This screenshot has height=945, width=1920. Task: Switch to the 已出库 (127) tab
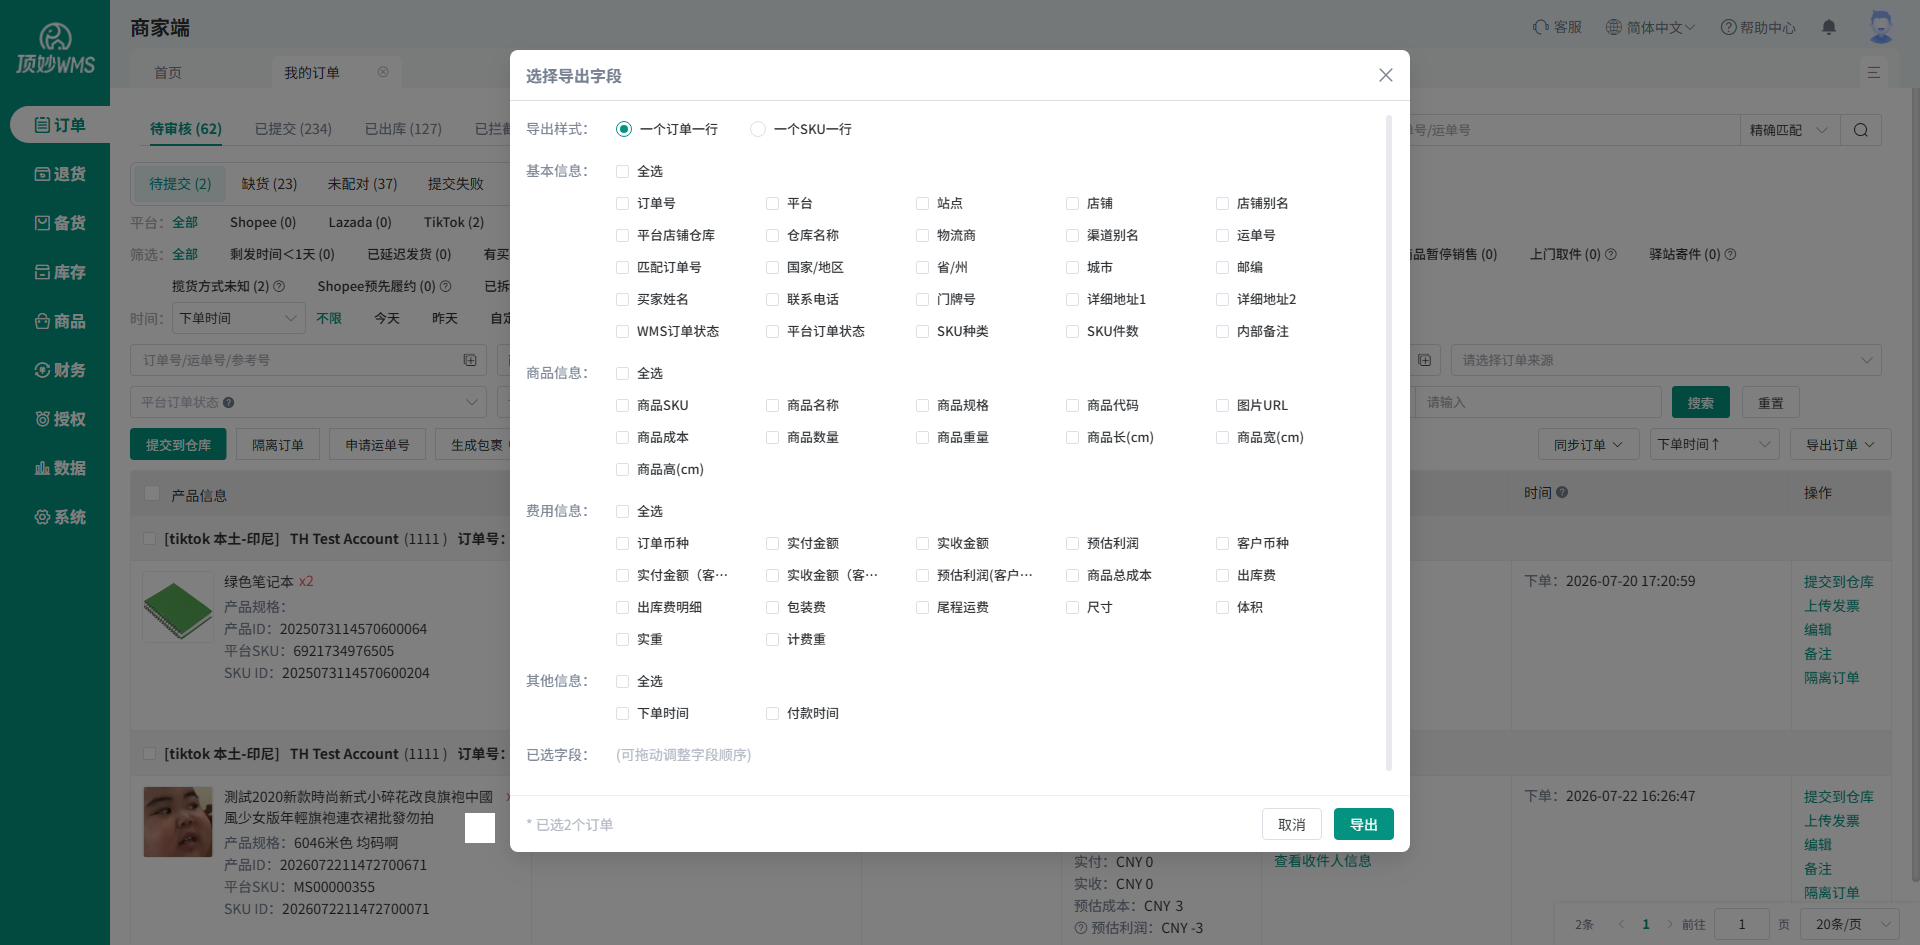tap(403, 129)
